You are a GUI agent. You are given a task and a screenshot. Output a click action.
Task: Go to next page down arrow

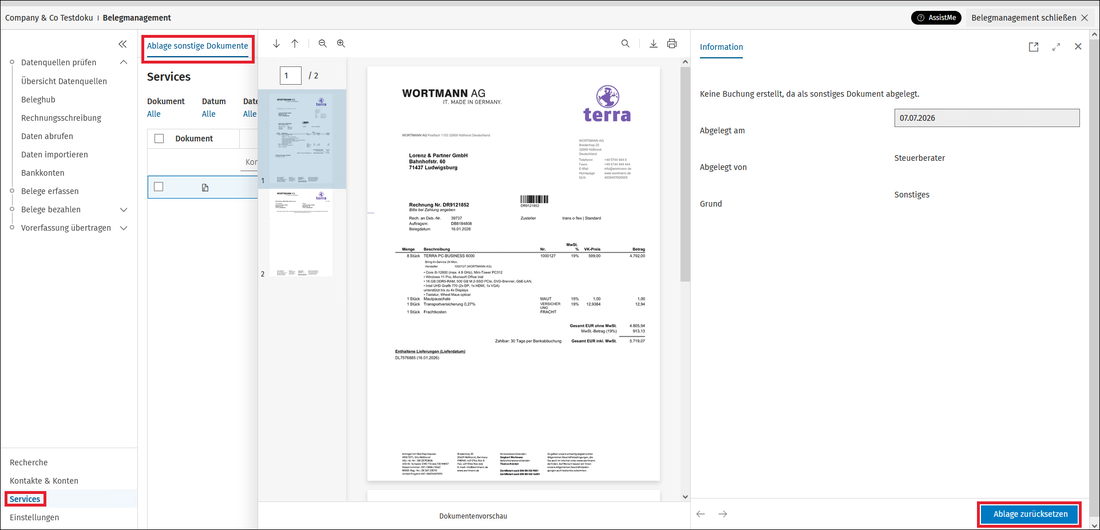pos(276,44)
